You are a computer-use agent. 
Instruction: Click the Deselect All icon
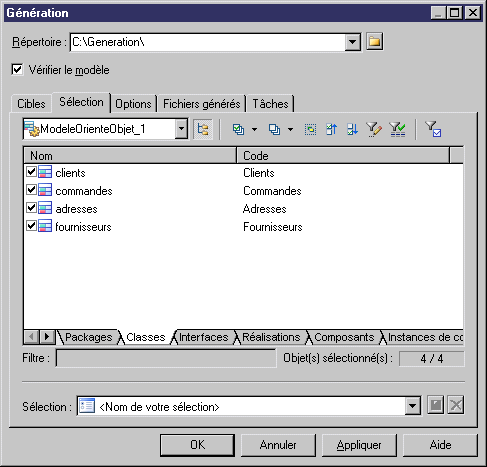point(274,129)
